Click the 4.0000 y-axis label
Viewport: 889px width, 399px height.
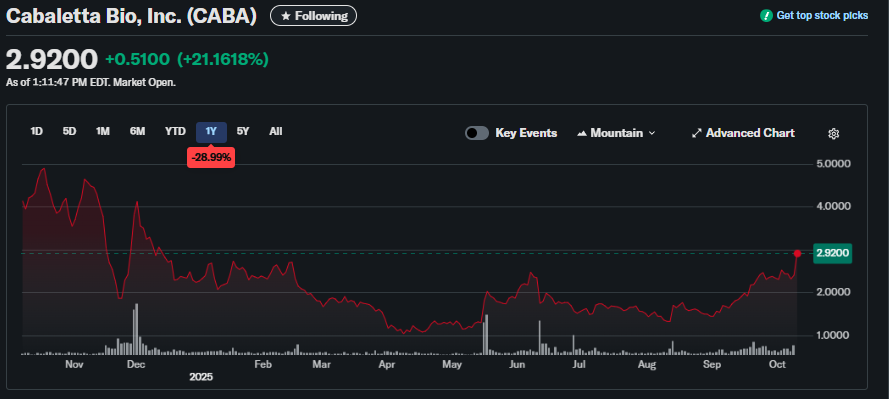[832, 206]
